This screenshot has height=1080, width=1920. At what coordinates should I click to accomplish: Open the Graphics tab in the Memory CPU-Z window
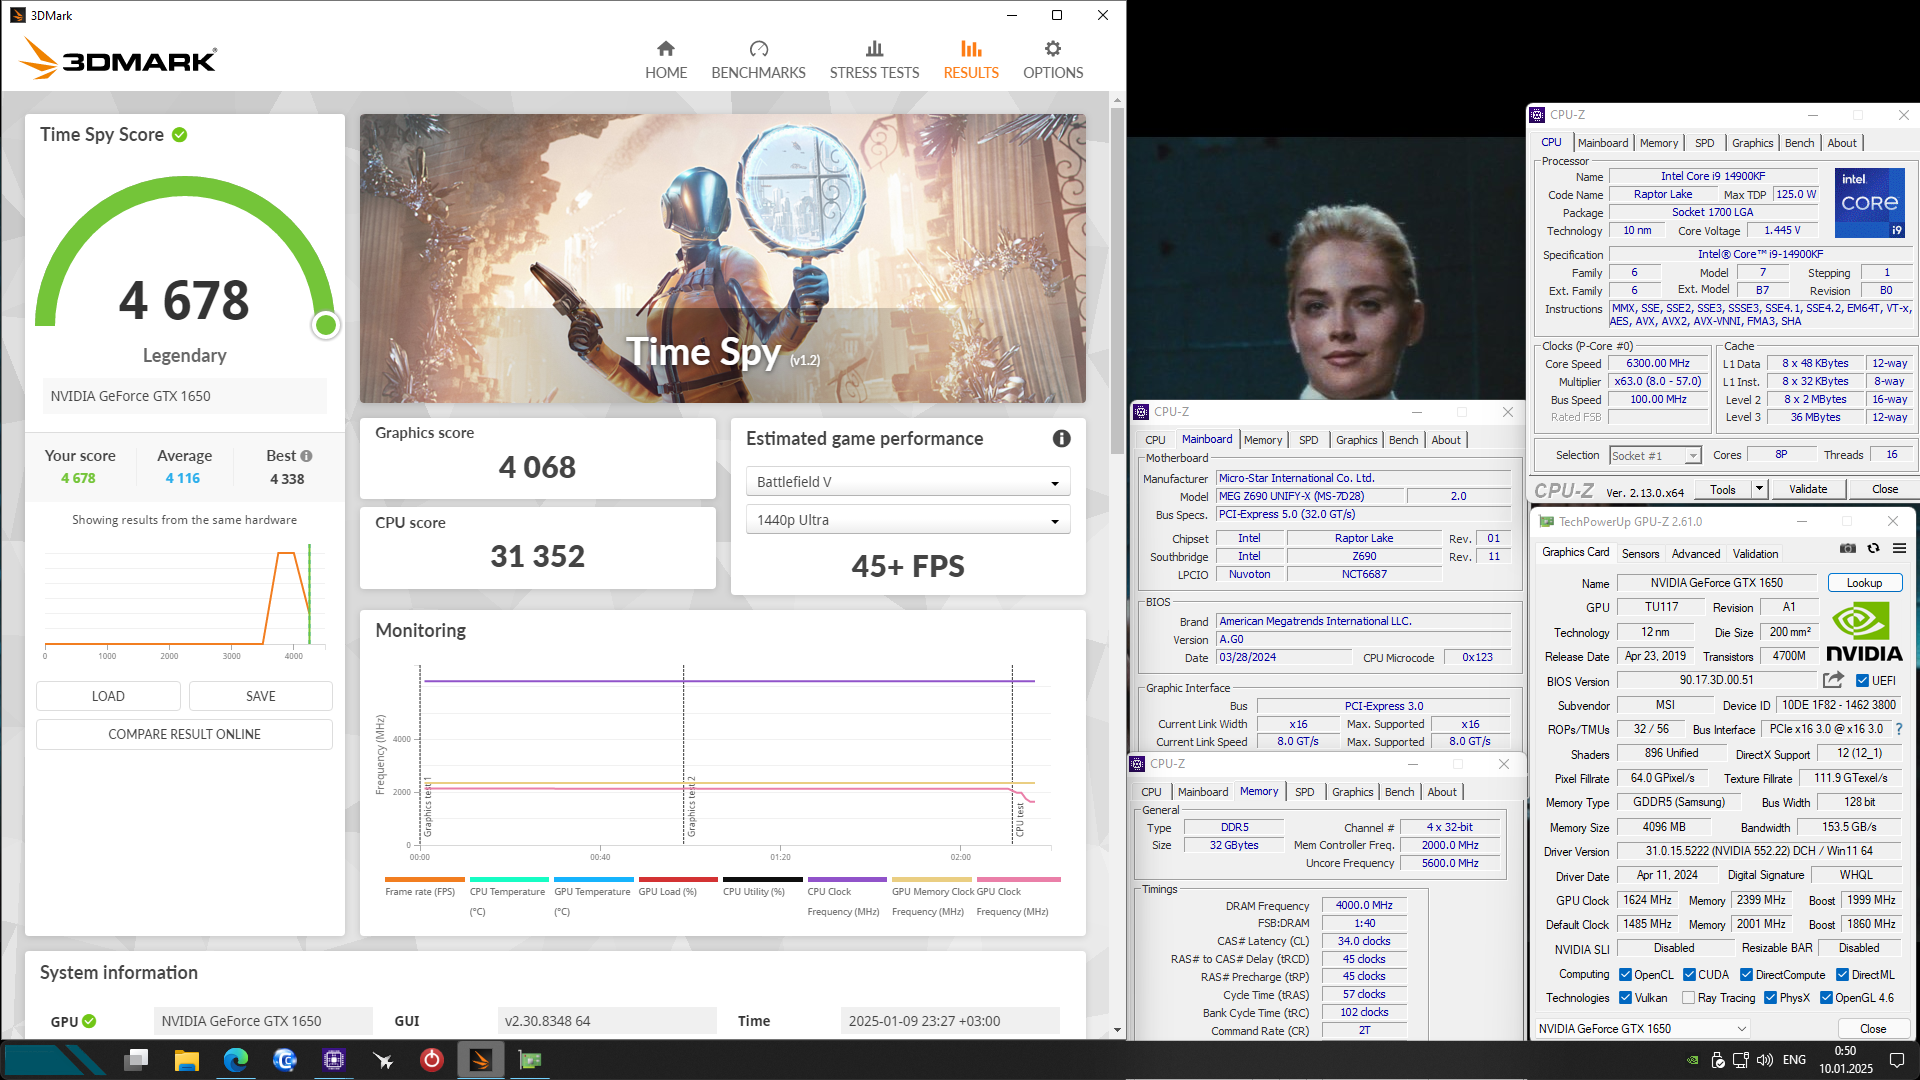point(1352,792)
